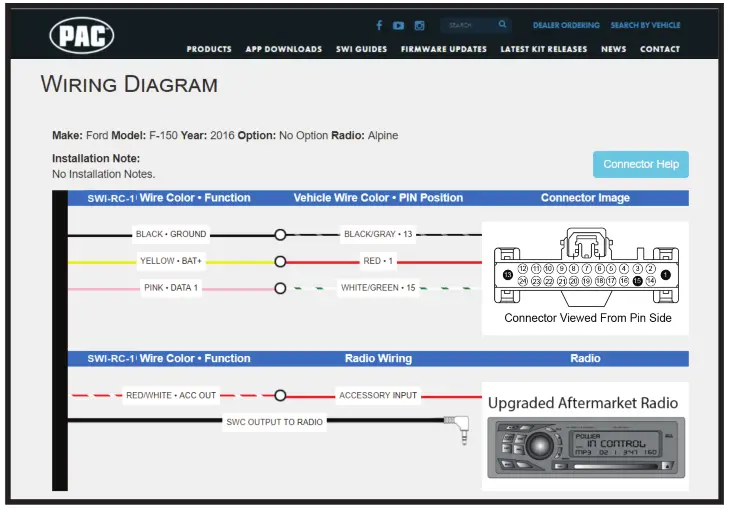Click the ground wire splice circle
The width and height of the screenshot is (729, 510).
pyautogui.click(x=280, y=235)
